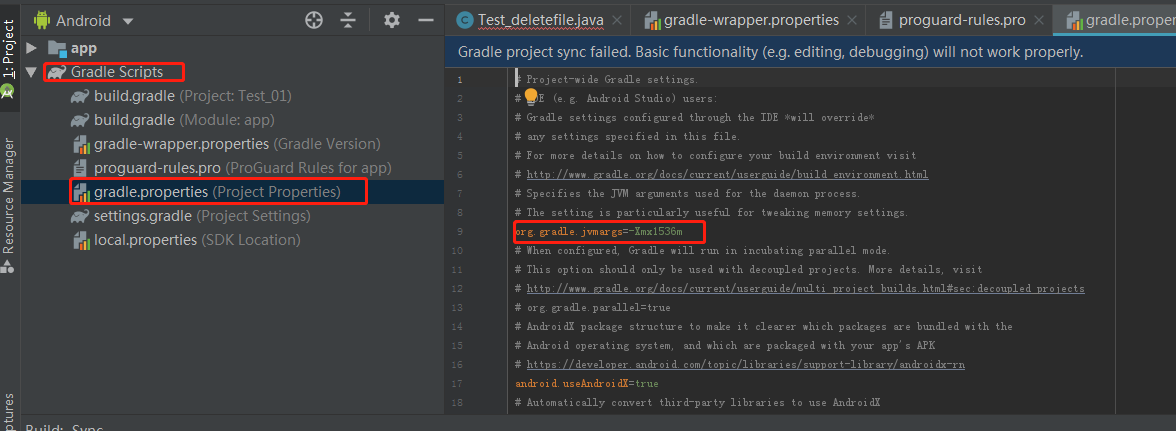Click the locate/scroll from source target icon
This screenshot has width=1176, height=431.
click(314, 20)
